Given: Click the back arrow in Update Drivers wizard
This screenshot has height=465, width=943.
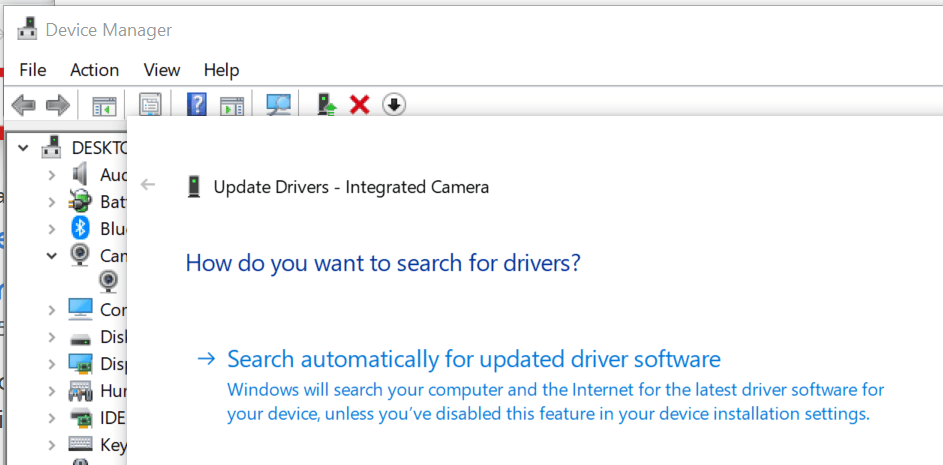Looking at the screenshot, I should [149, 185].
